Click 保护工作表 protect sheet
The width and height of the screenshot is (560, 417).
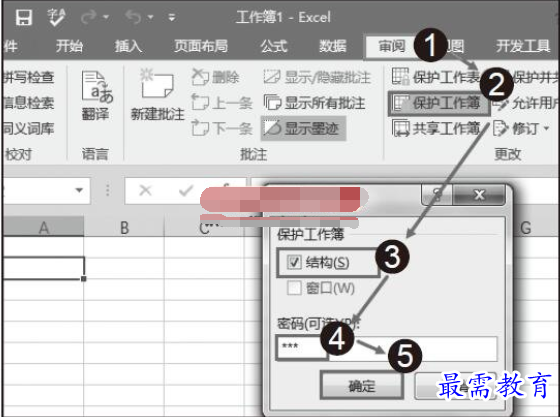point(436,77)
